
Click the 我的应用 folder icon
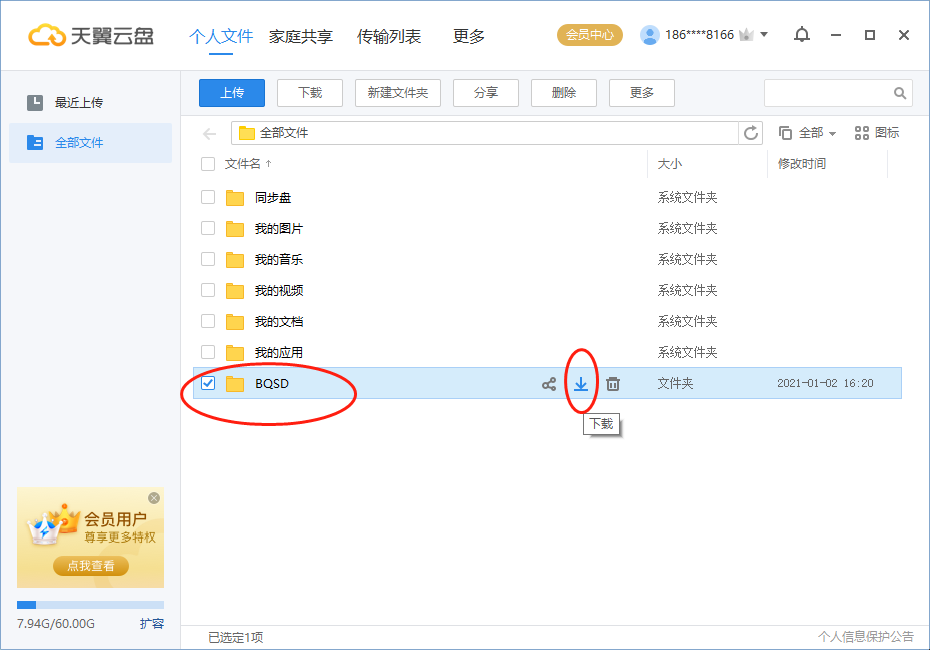coord(235,352)
